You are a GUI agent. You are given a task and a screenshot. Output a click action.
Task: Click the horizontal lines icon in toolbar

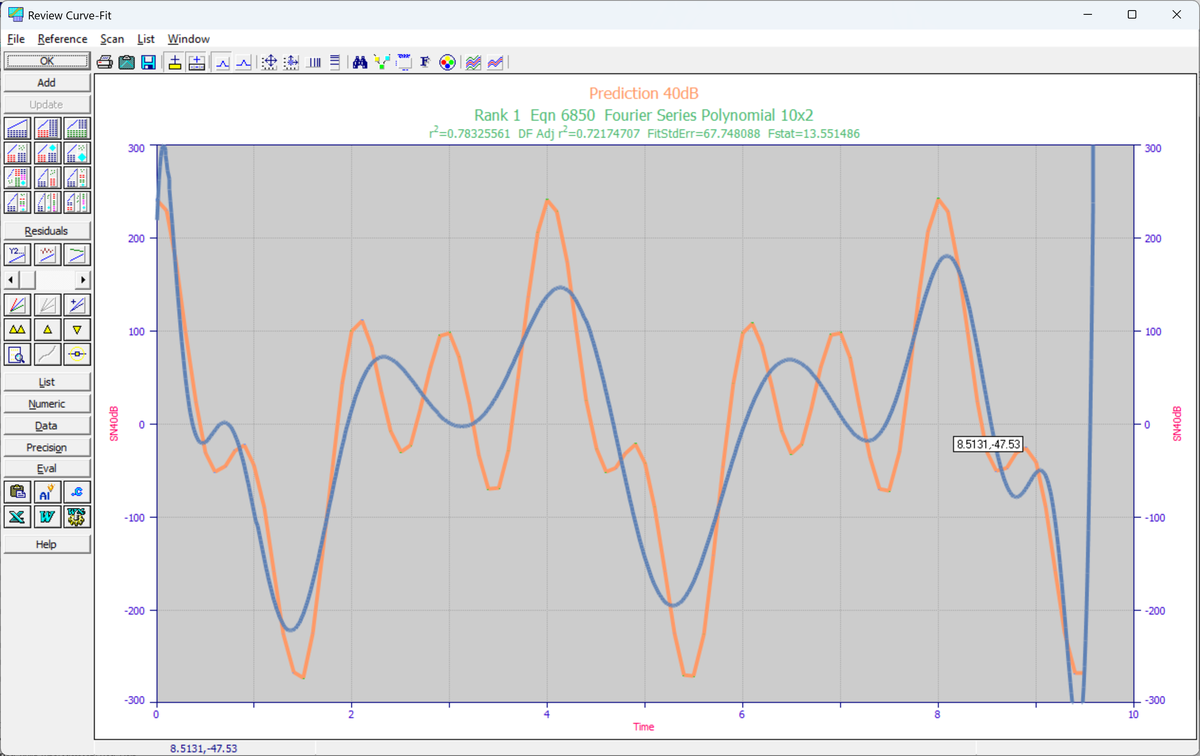tap(335, 62)
